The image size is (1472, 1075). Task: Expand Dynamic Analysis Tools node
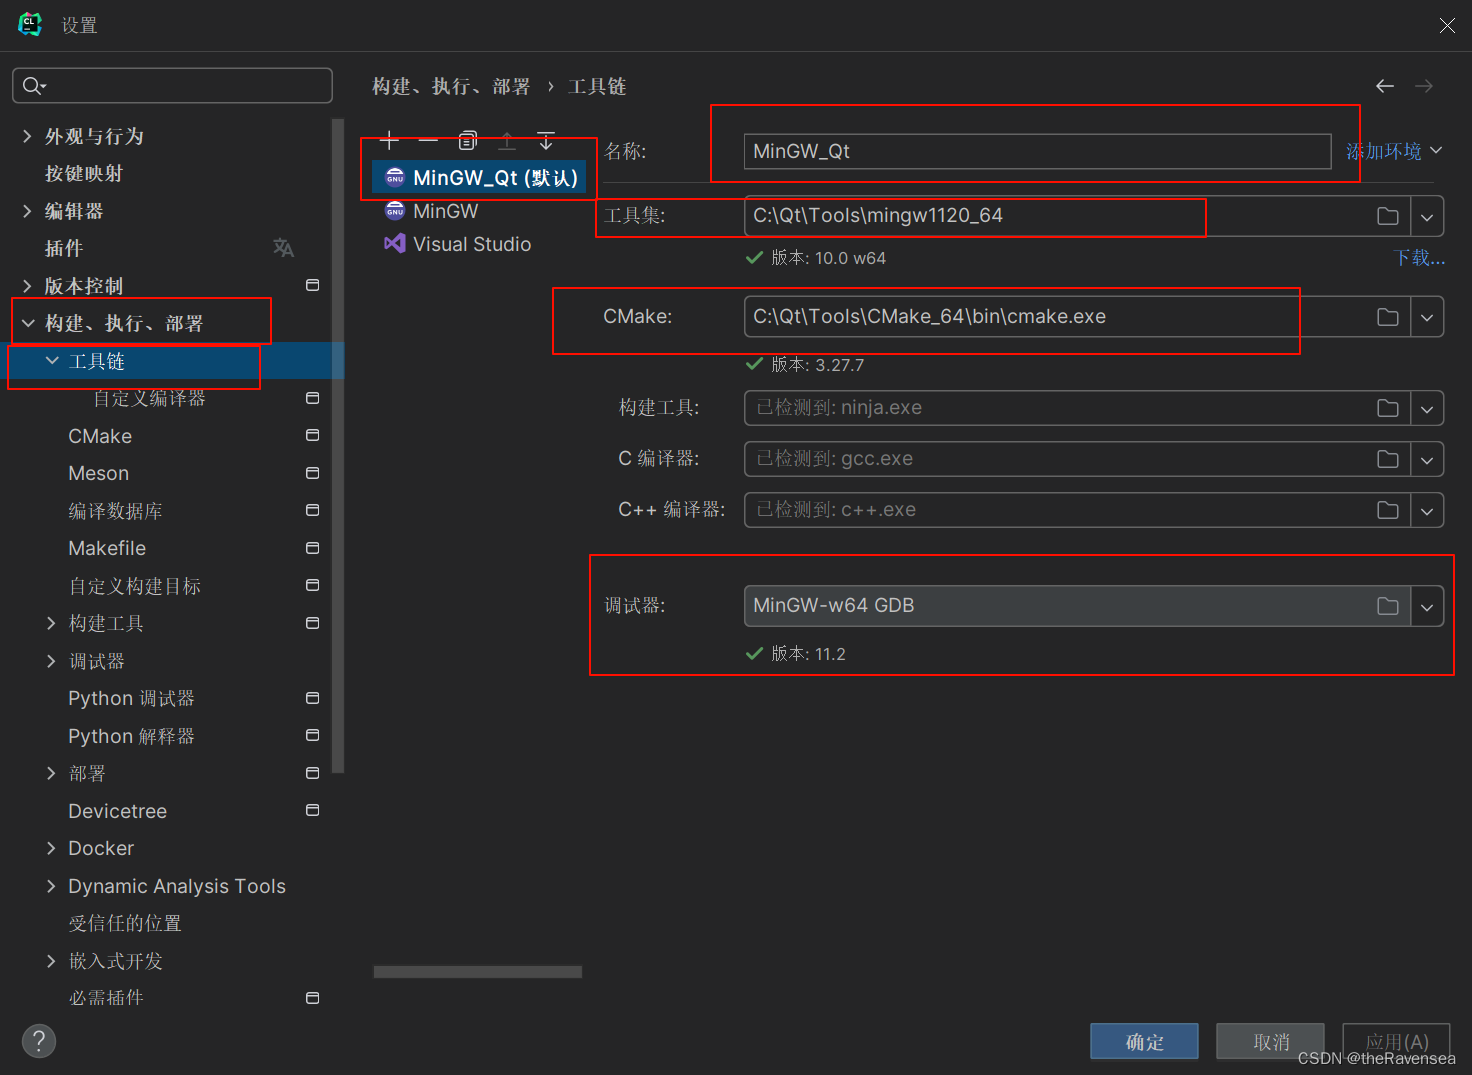pyautogui.click(x=51, y=886)
